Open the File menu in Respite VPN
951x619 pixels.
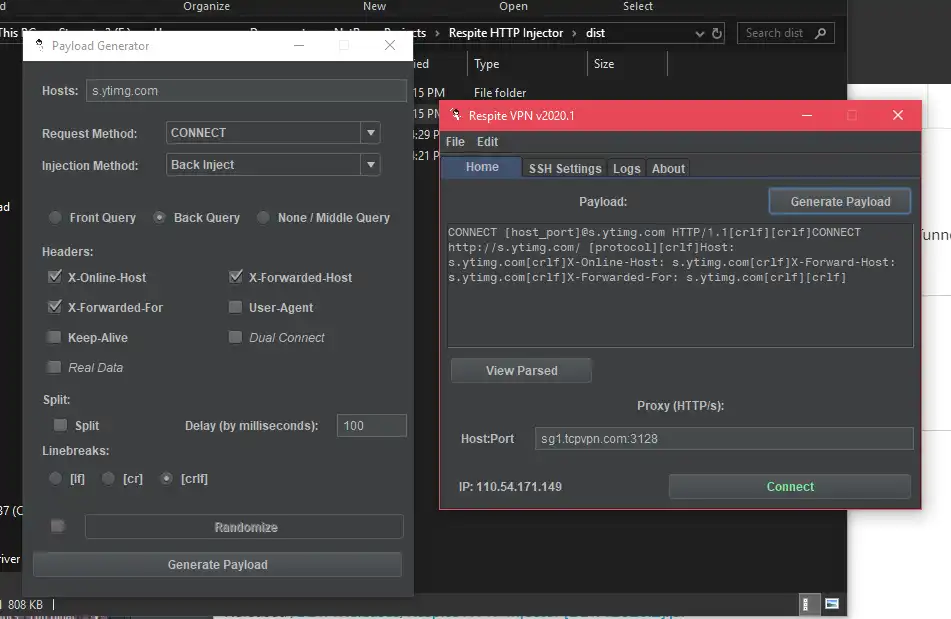click(455, 142)
